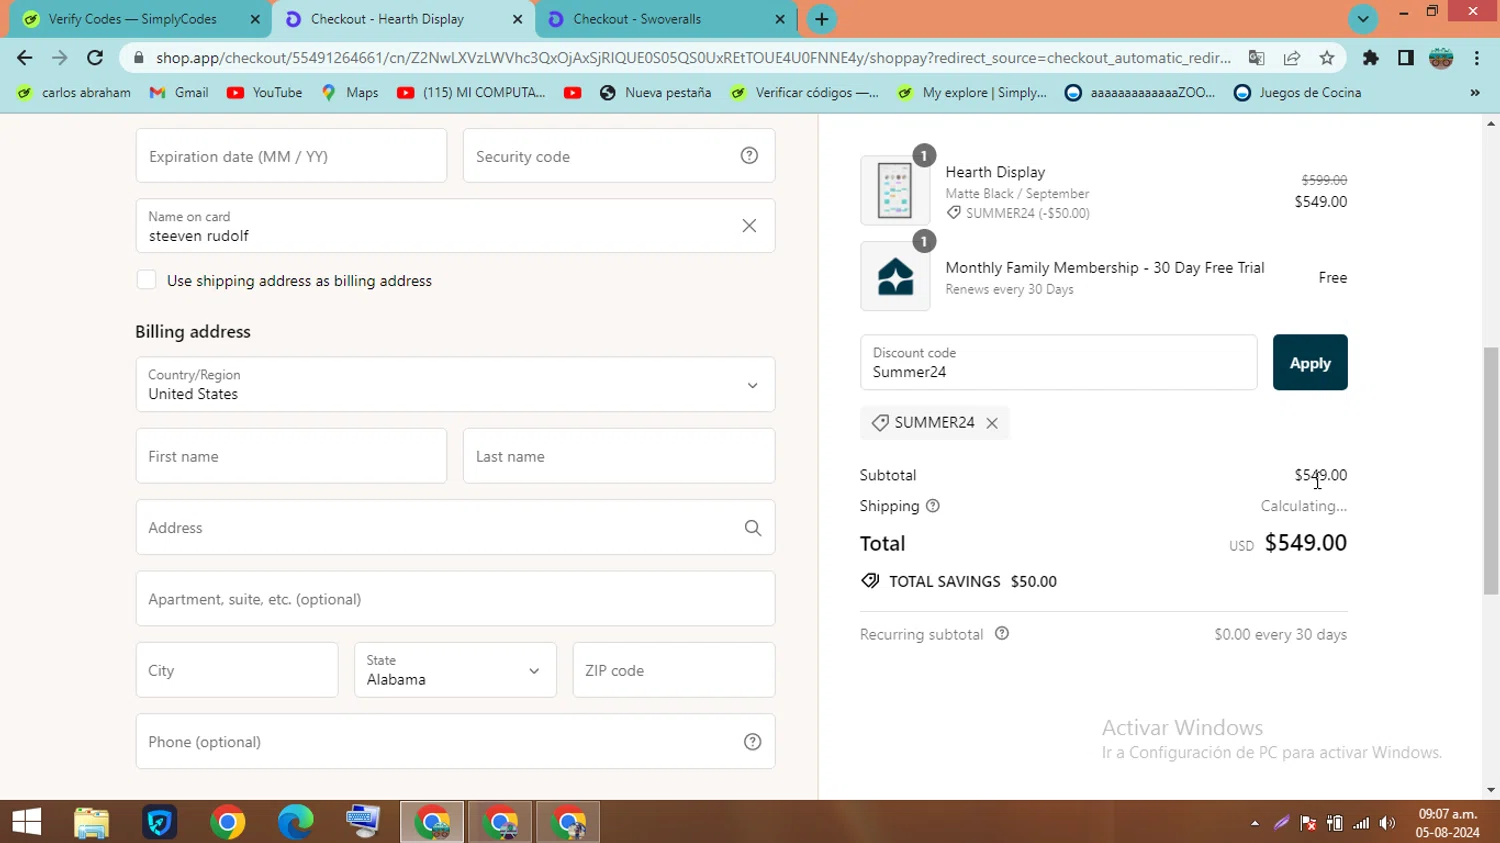This screenshot has height=843, width=1500.
Task: Close the Verify Codes tab
Action: click(x=255, y=19)
